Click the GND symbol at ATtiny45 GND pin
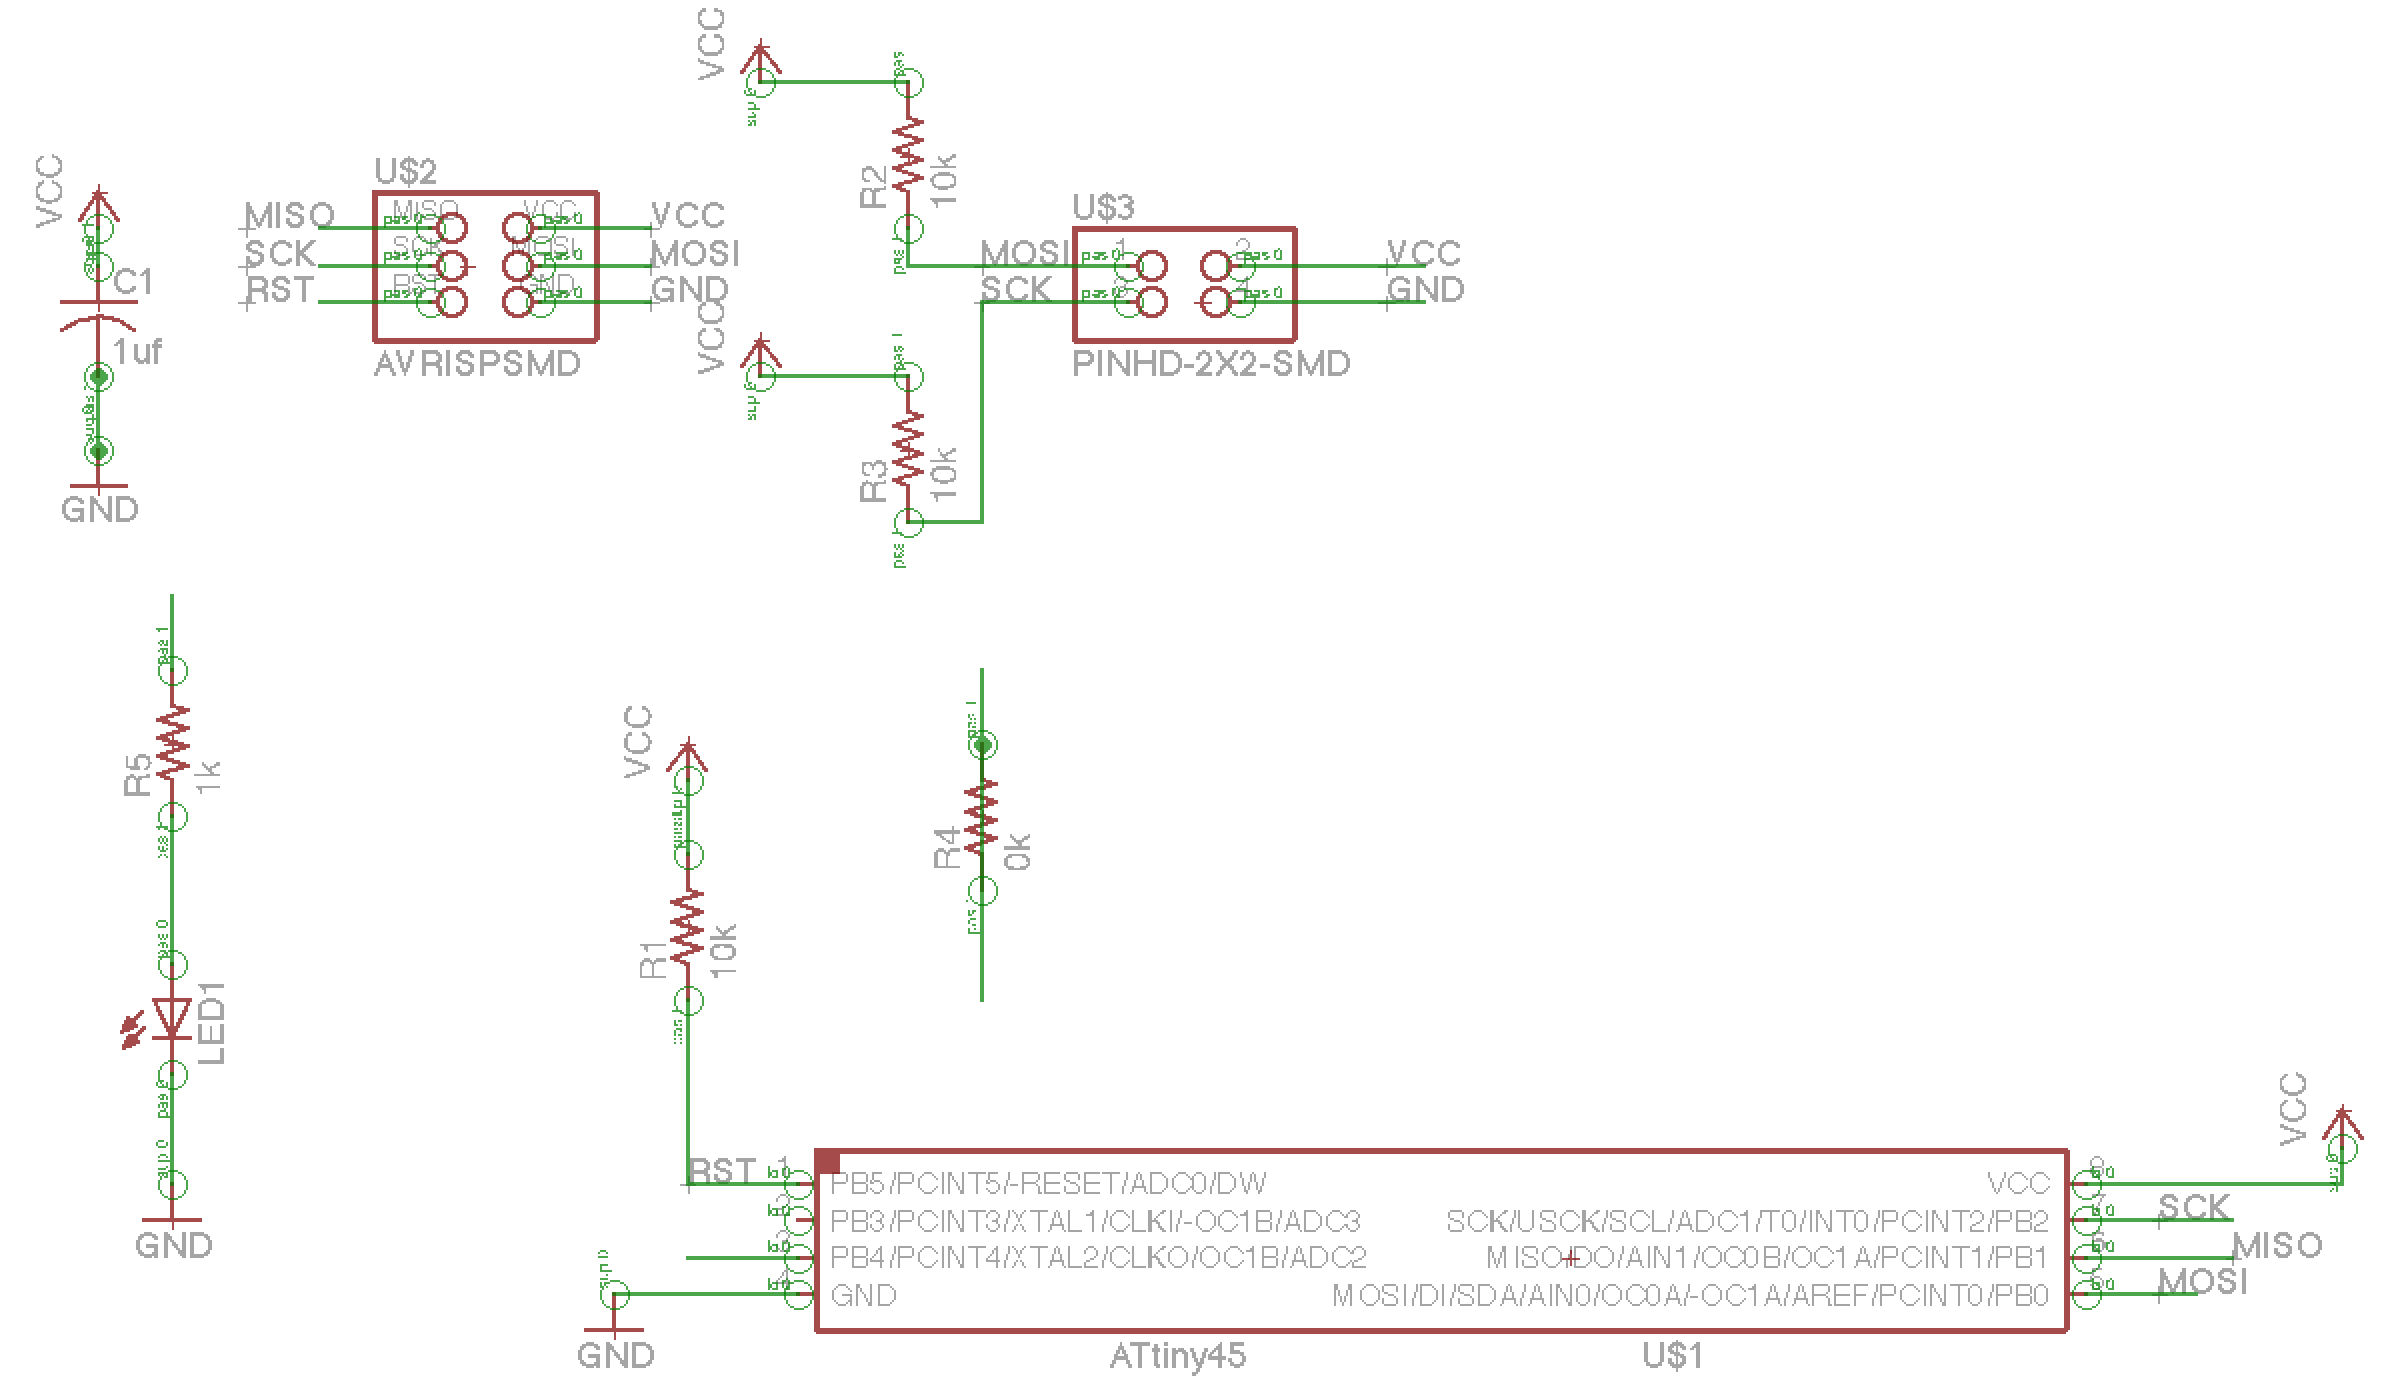 click(x=614, y=1331)
